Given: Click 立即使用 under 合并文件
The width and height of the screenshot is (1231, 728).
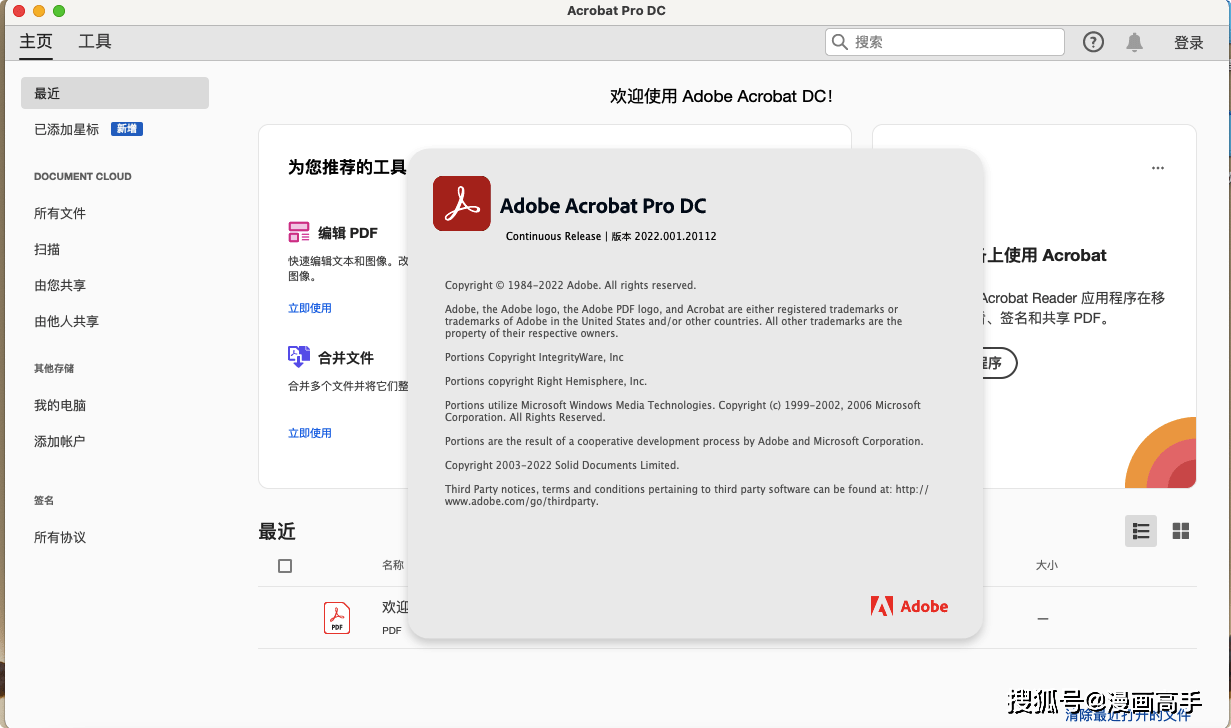Looking at the screenshot, I should click(x=310, y=433).
